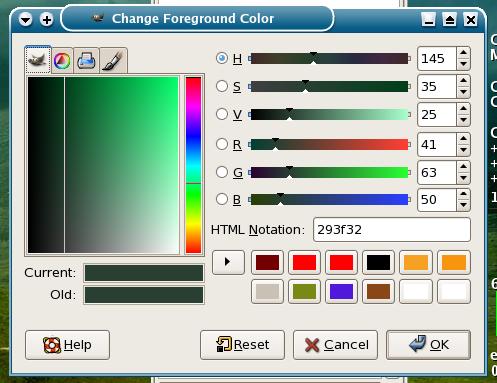
Task: Click the plus sticky button in the titlebar
Action: pos(47,20)
